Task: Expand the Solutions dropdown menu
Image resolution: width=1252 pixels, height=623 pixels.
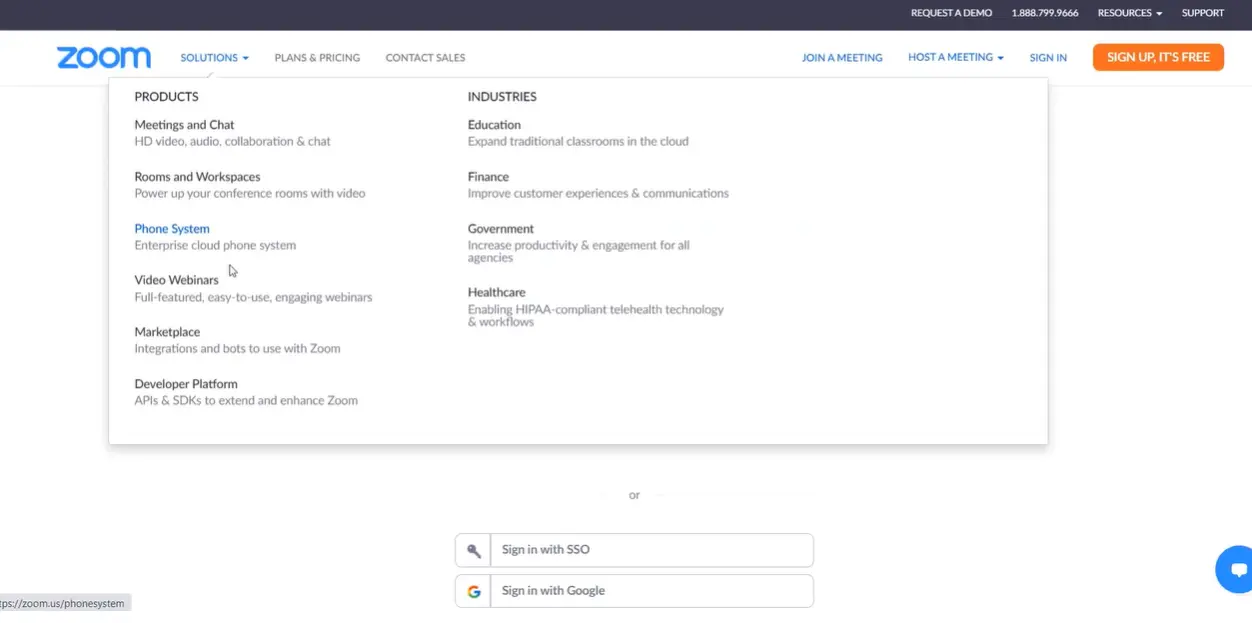Action: [x=214, y=58]
